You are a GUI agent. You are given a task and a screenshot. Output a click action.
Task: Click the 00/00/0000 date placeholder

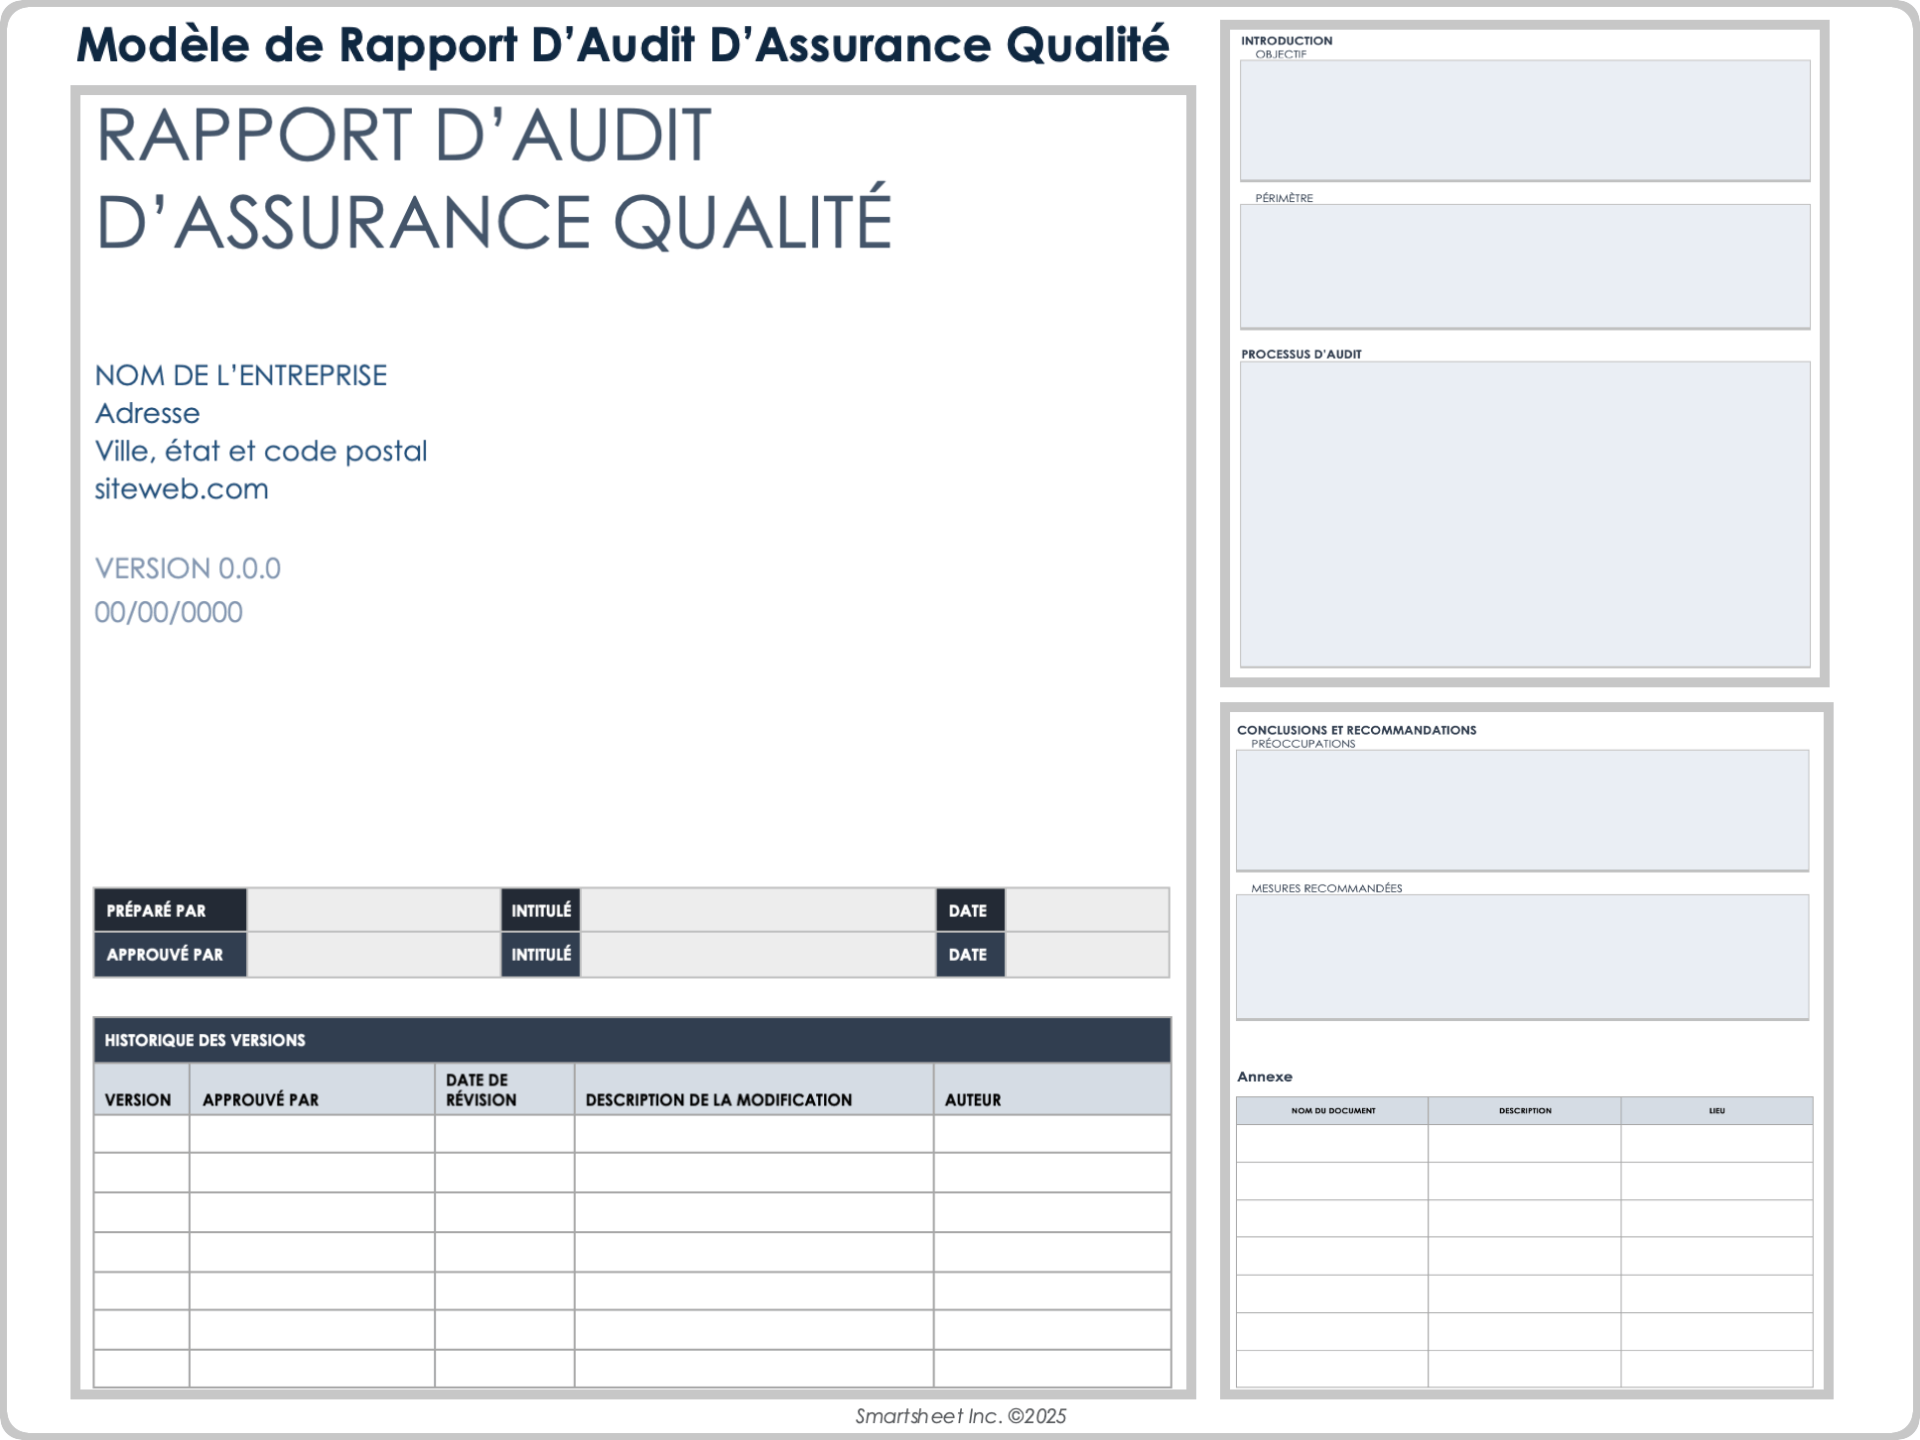pos(168,611)
